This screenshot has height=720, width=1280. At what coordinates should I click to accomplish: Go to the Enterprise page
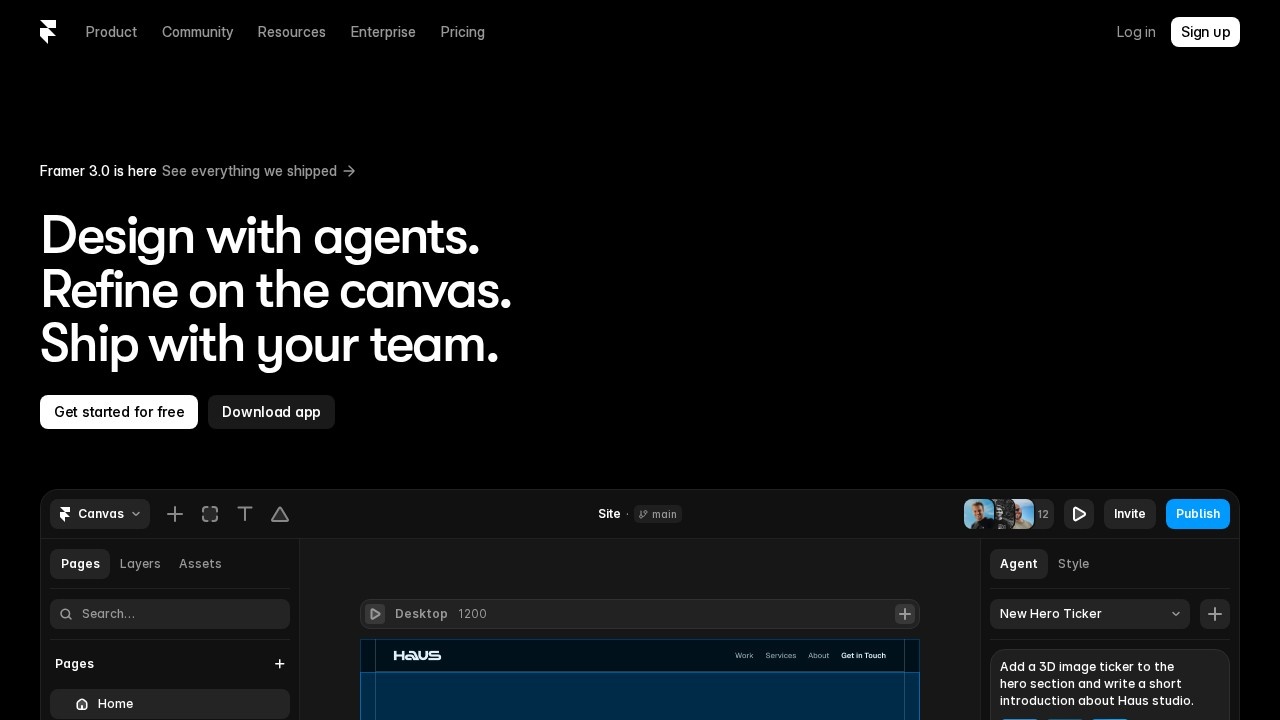tap(383, 32)
